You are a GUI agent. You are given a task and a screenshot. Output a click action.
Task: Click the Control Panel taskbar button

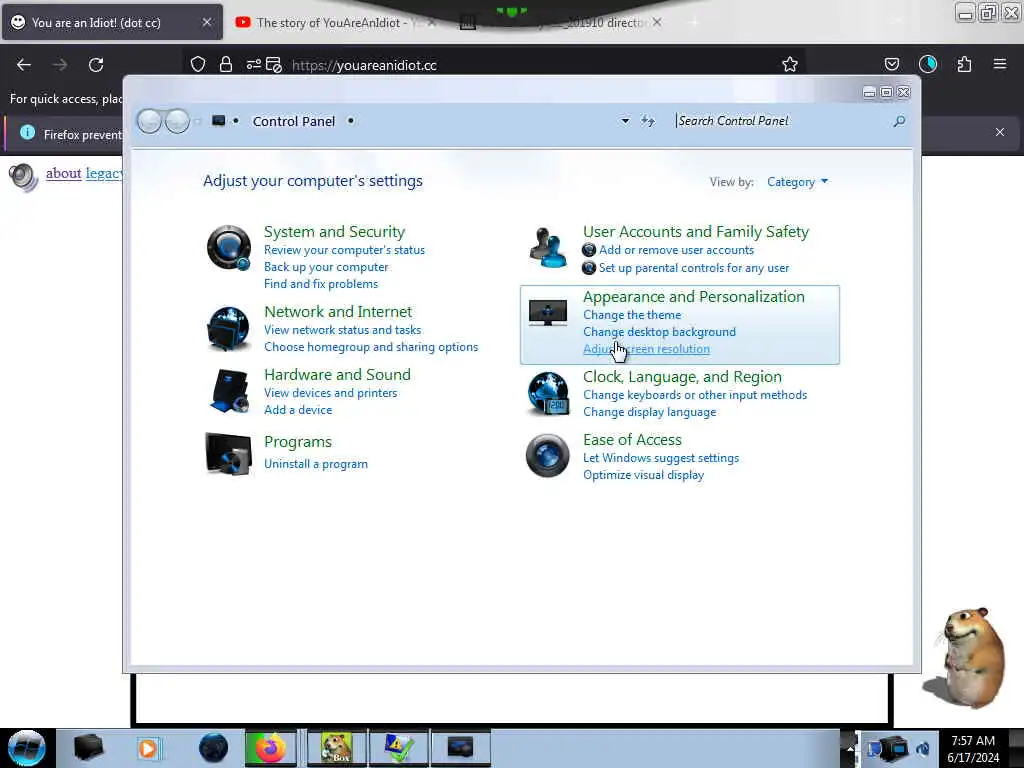point(460,748)
